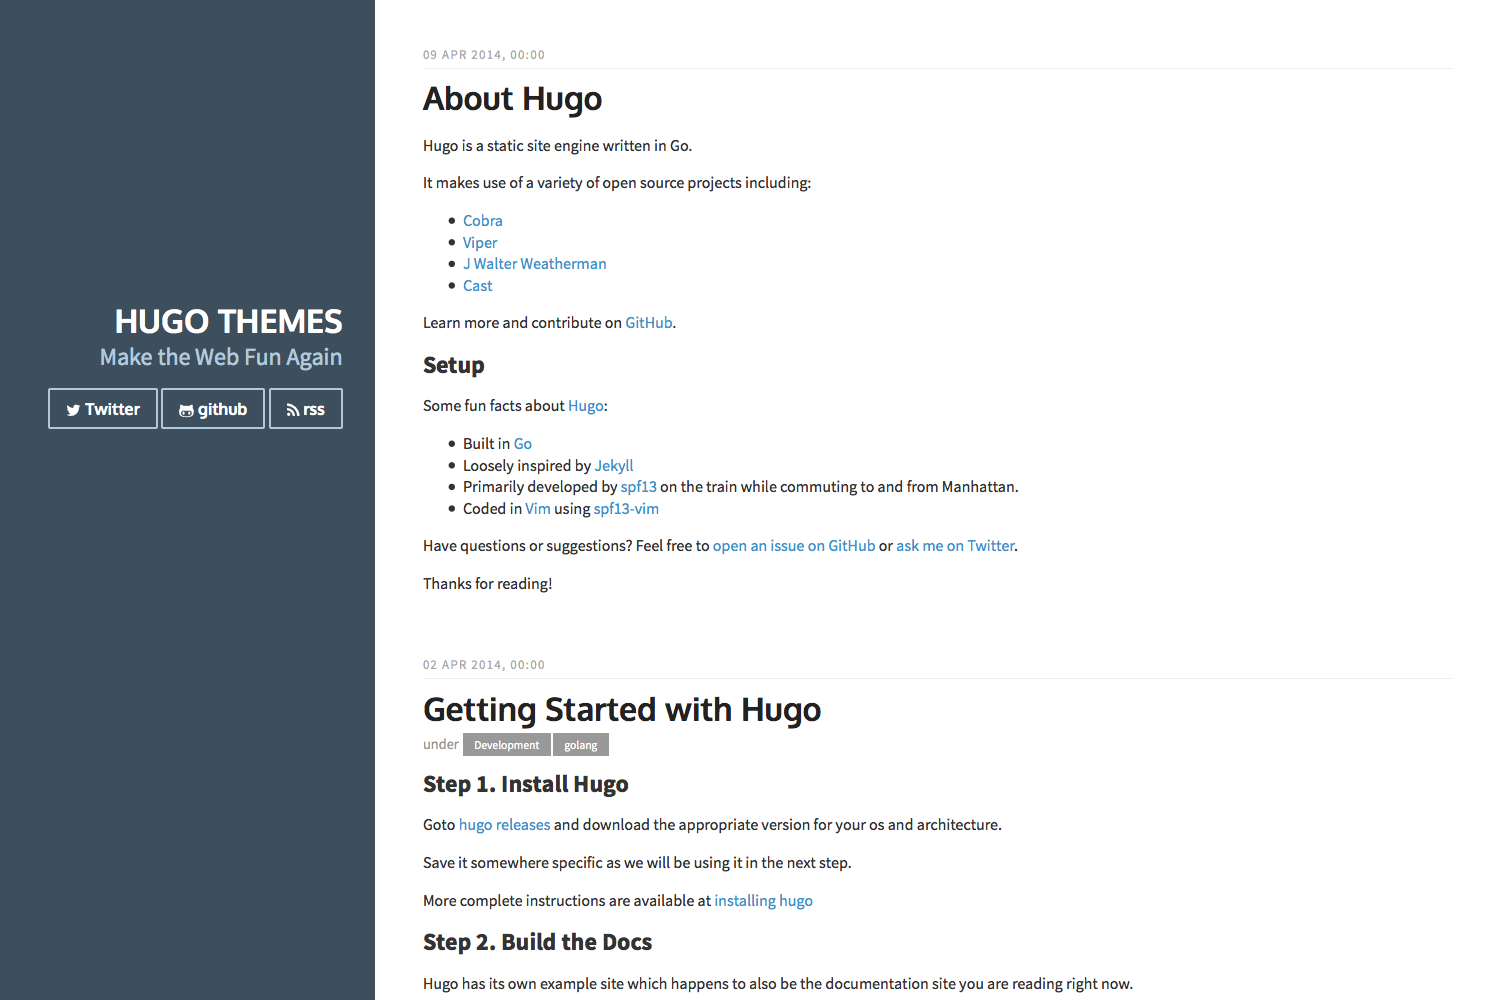
Task: Open the spf13-vim link
Action: tap(626, 509)
